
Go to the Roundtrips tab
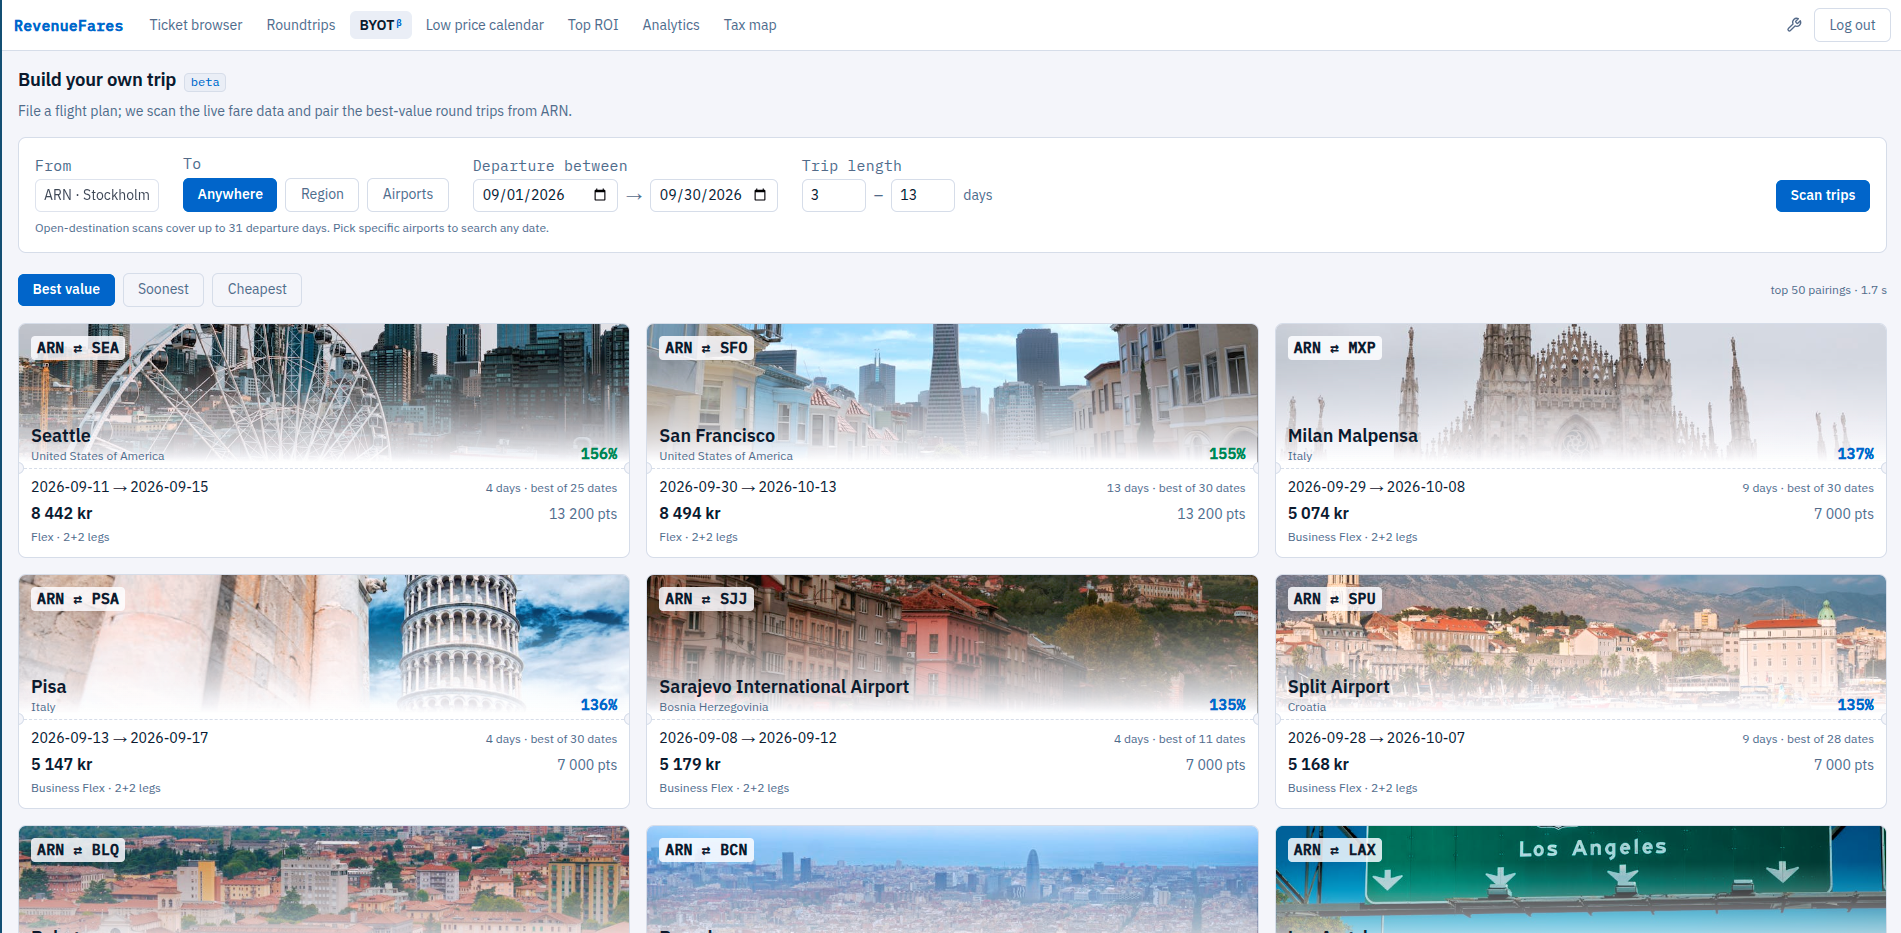point(301,25)
